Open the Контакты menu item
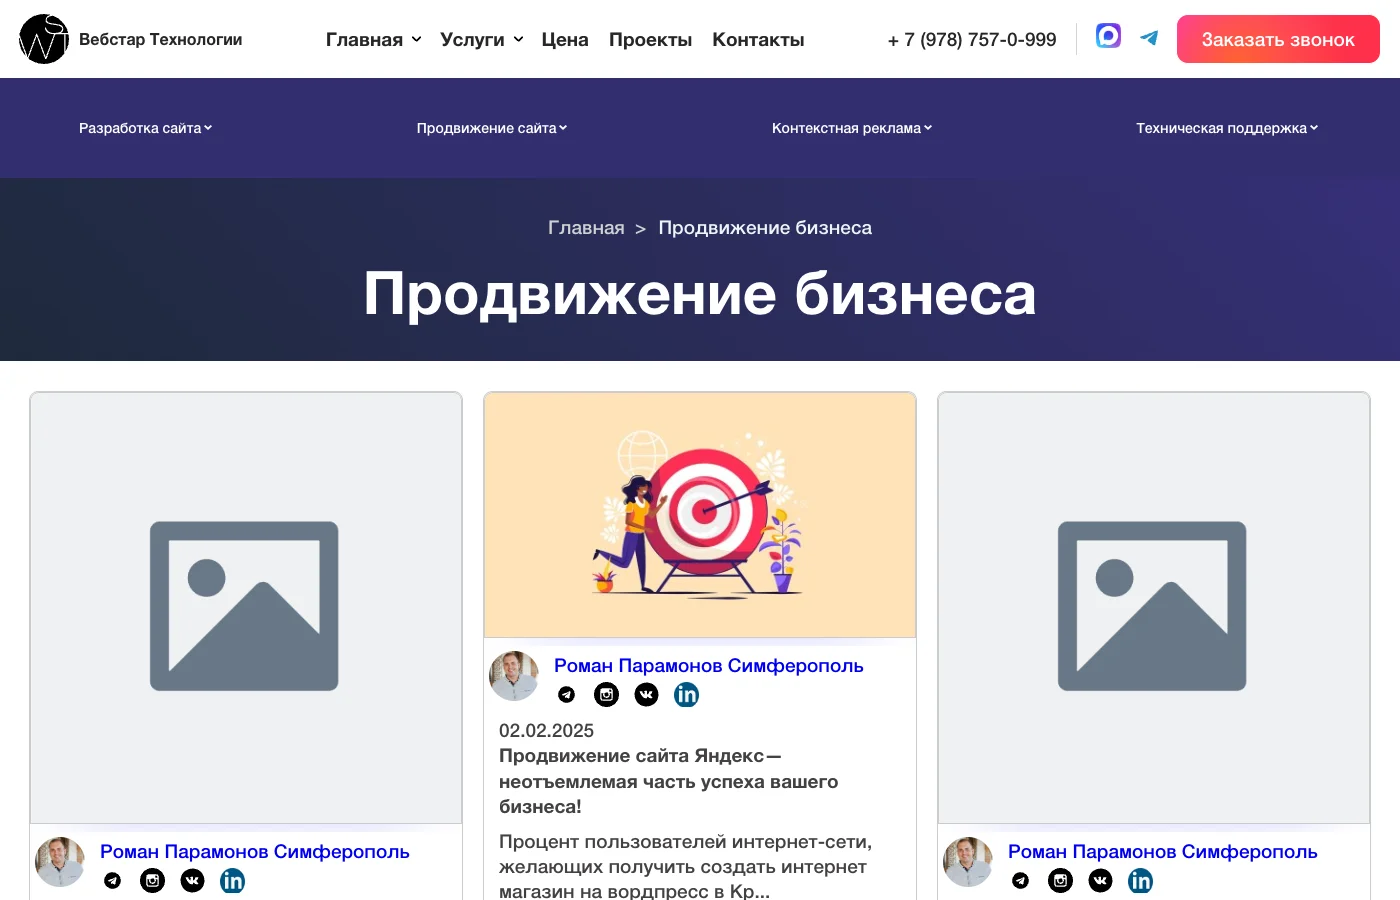The image size is (1400, 900). [758, 40]
